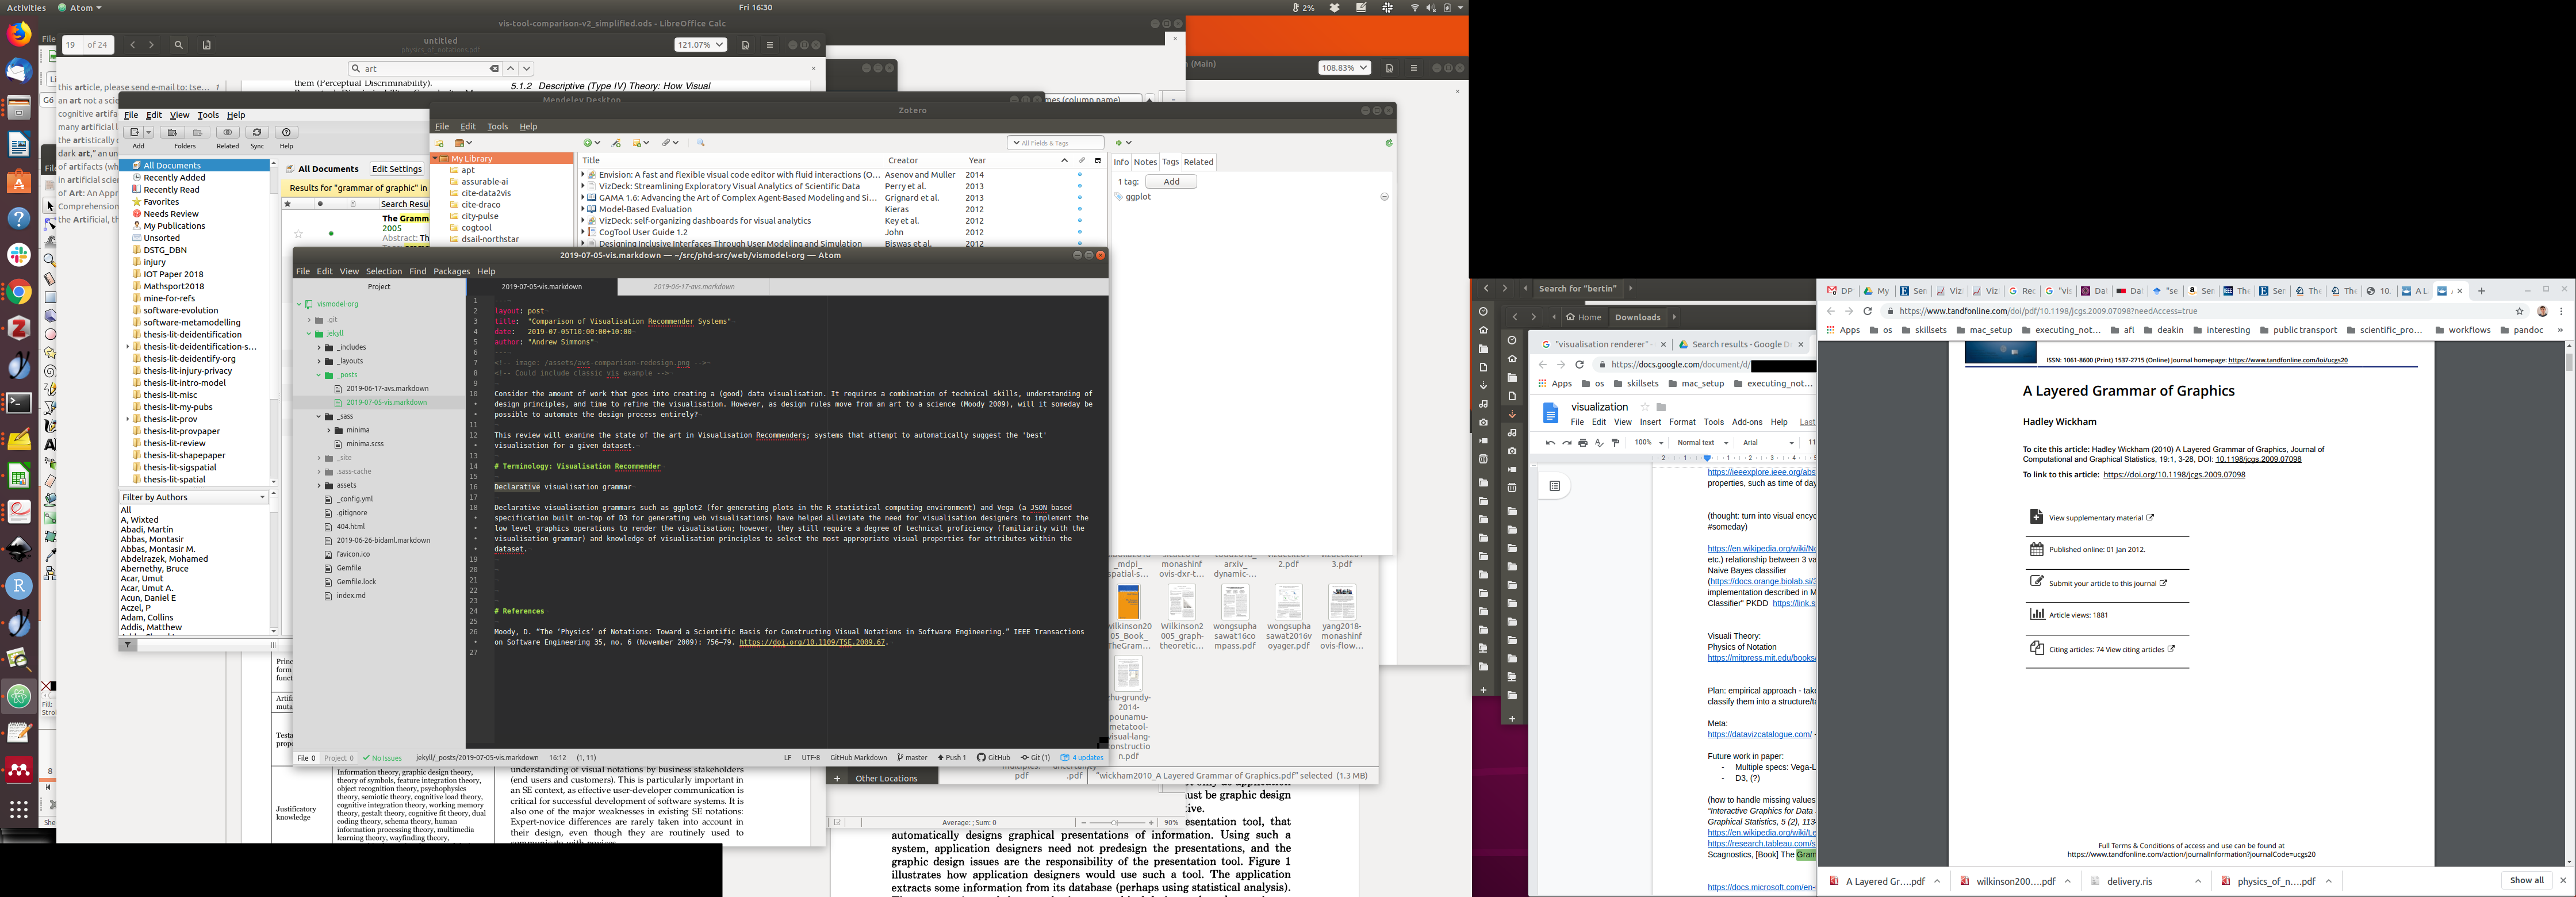Viewport: 2576px width, 897px height.
Task: Switch to Zotero's Related tab
Action: [1198, 162]
